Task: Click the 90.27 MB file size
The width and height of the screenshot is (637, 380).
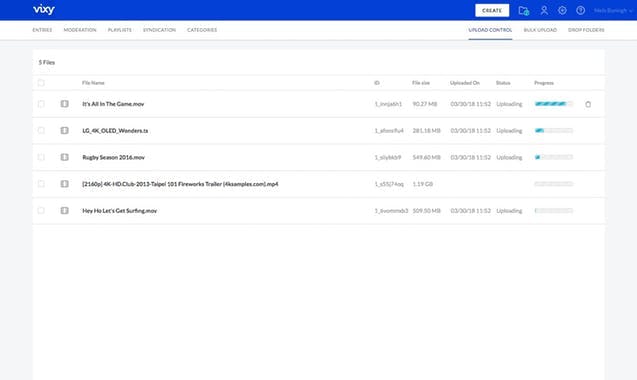Action: point(425,104)
